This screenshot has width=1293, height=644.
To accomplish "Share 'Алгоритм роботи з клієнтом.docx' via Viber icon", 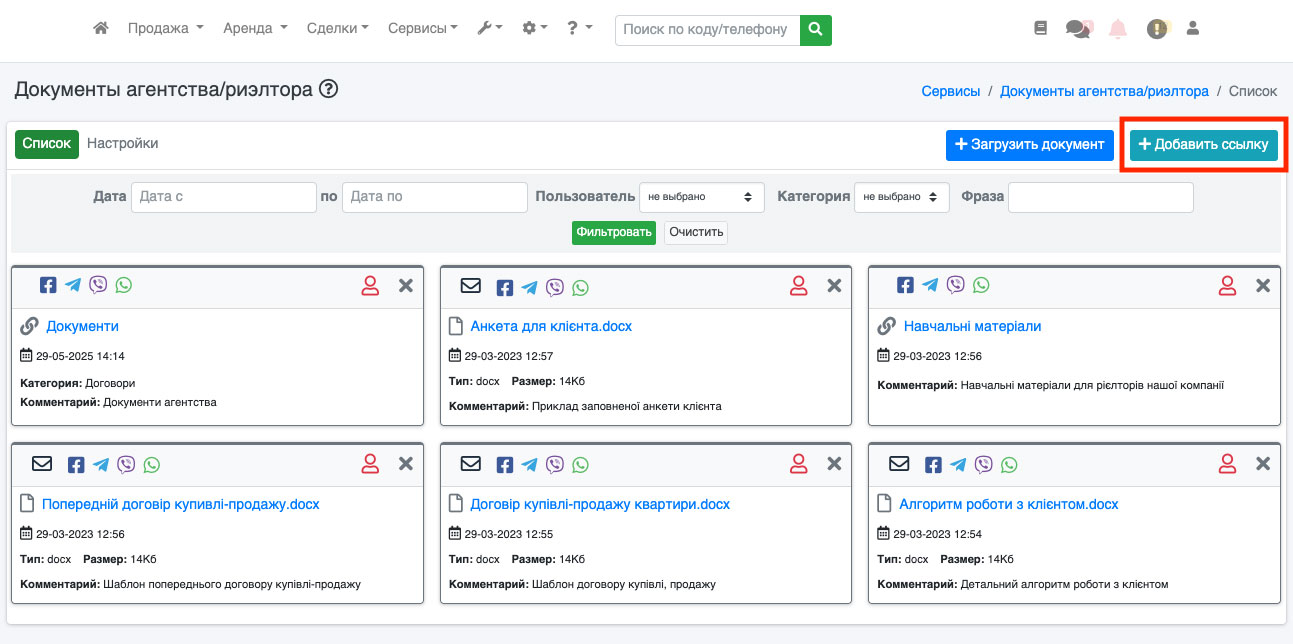I will (984, 464).
